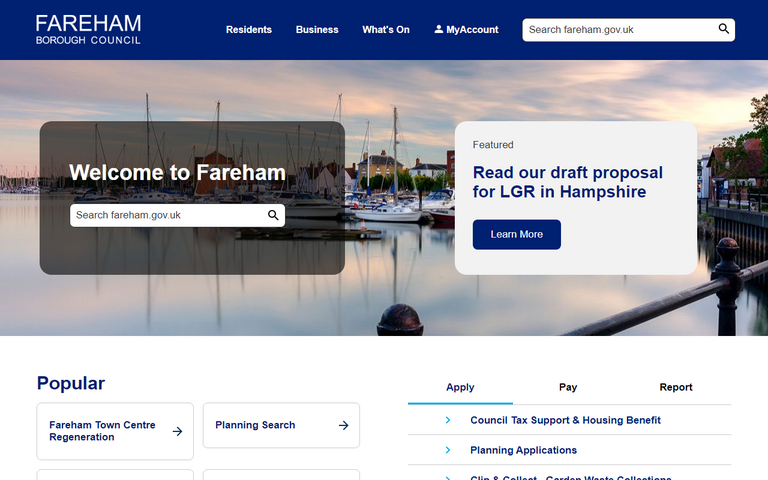Click the Fareham Borough Council logo

[x=88, y=29]
